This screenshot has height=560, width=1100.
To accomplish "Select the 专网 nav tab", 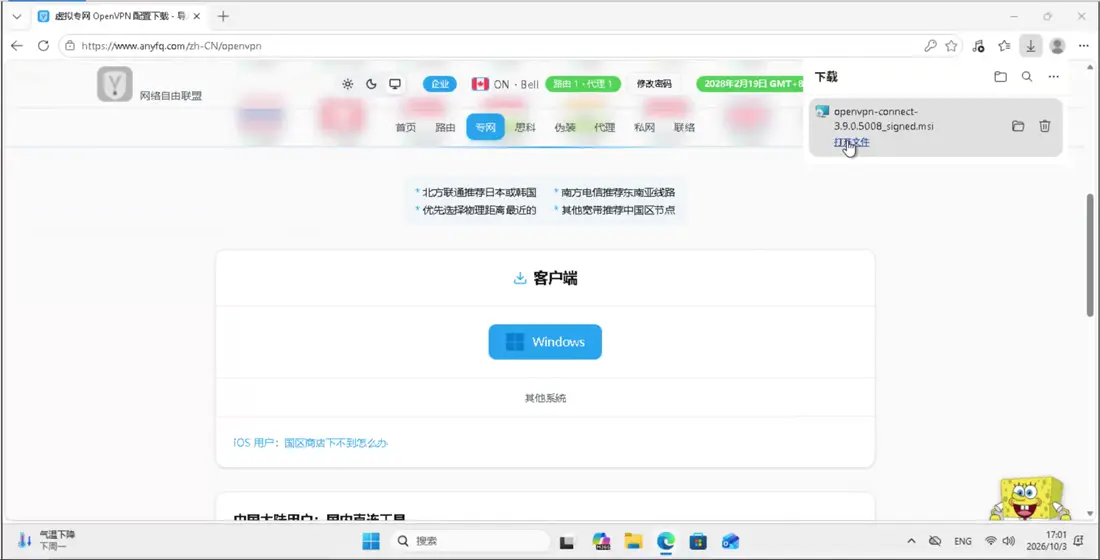I will [x=485, y=127].
